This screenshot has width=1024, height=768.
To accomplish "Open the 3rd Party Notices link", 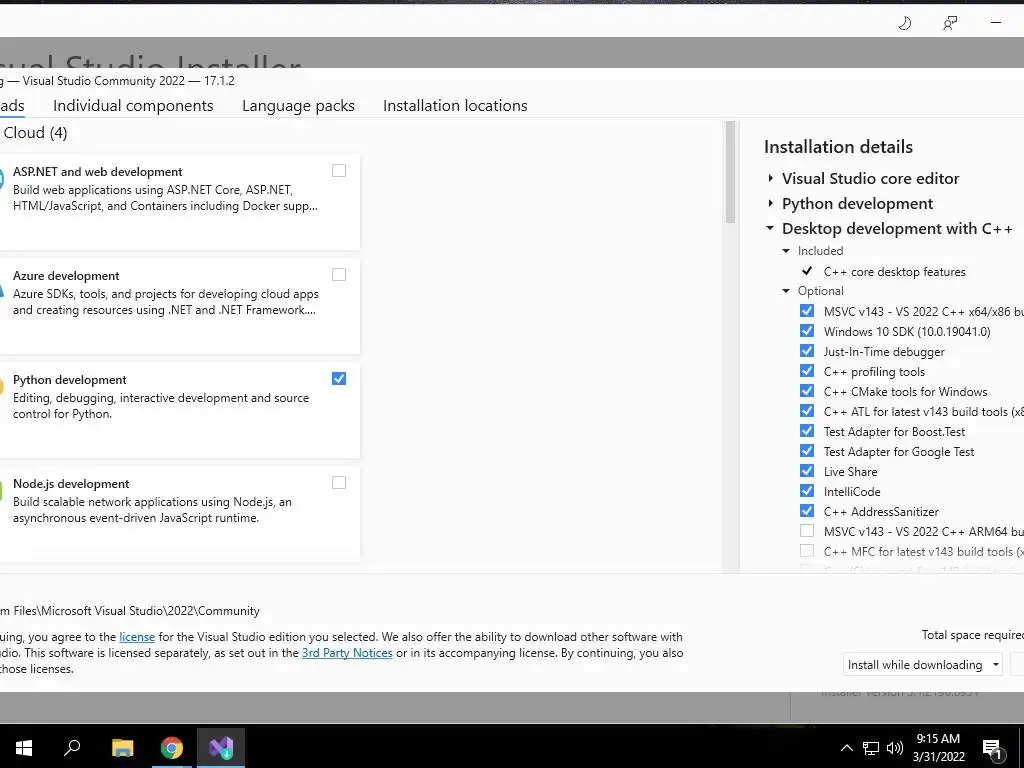I will click(x=347, y=653).
